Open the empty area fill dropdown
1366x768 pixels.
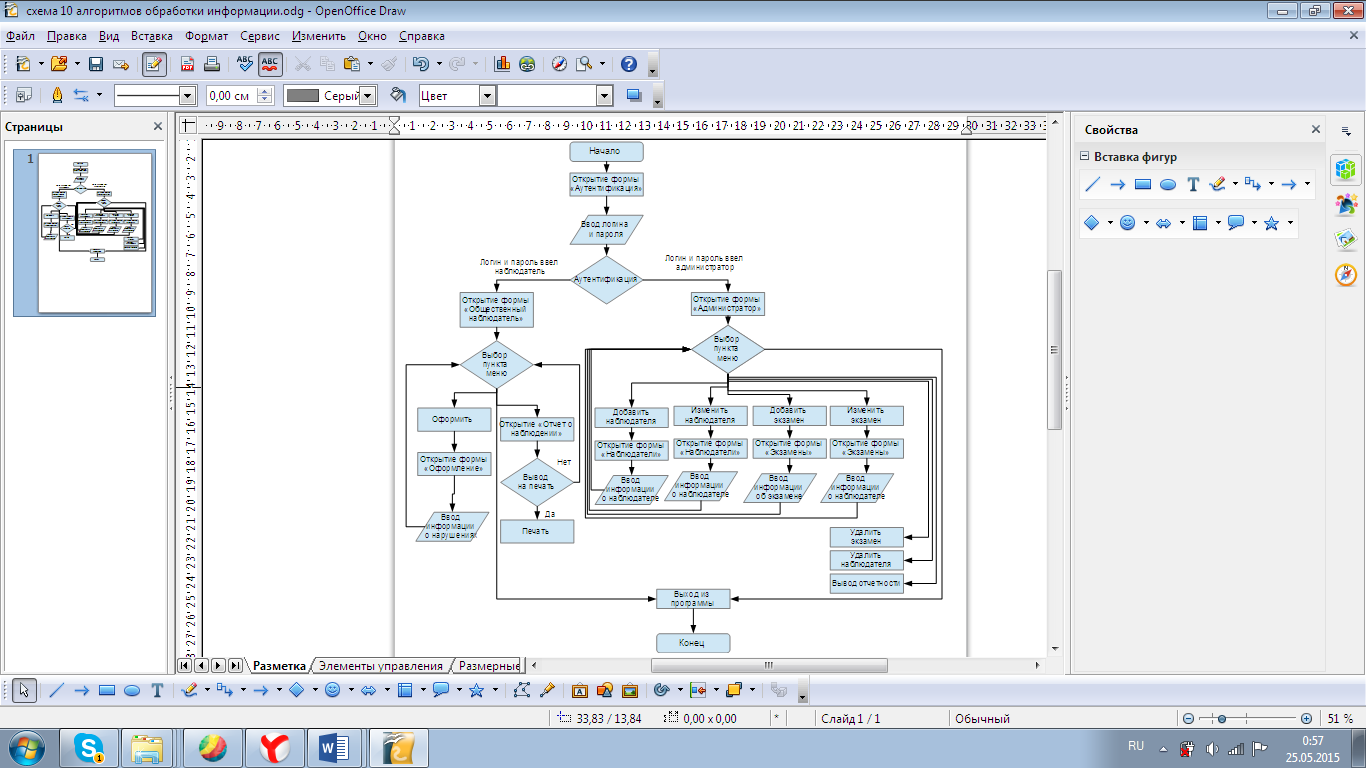(x=604, y=96)
